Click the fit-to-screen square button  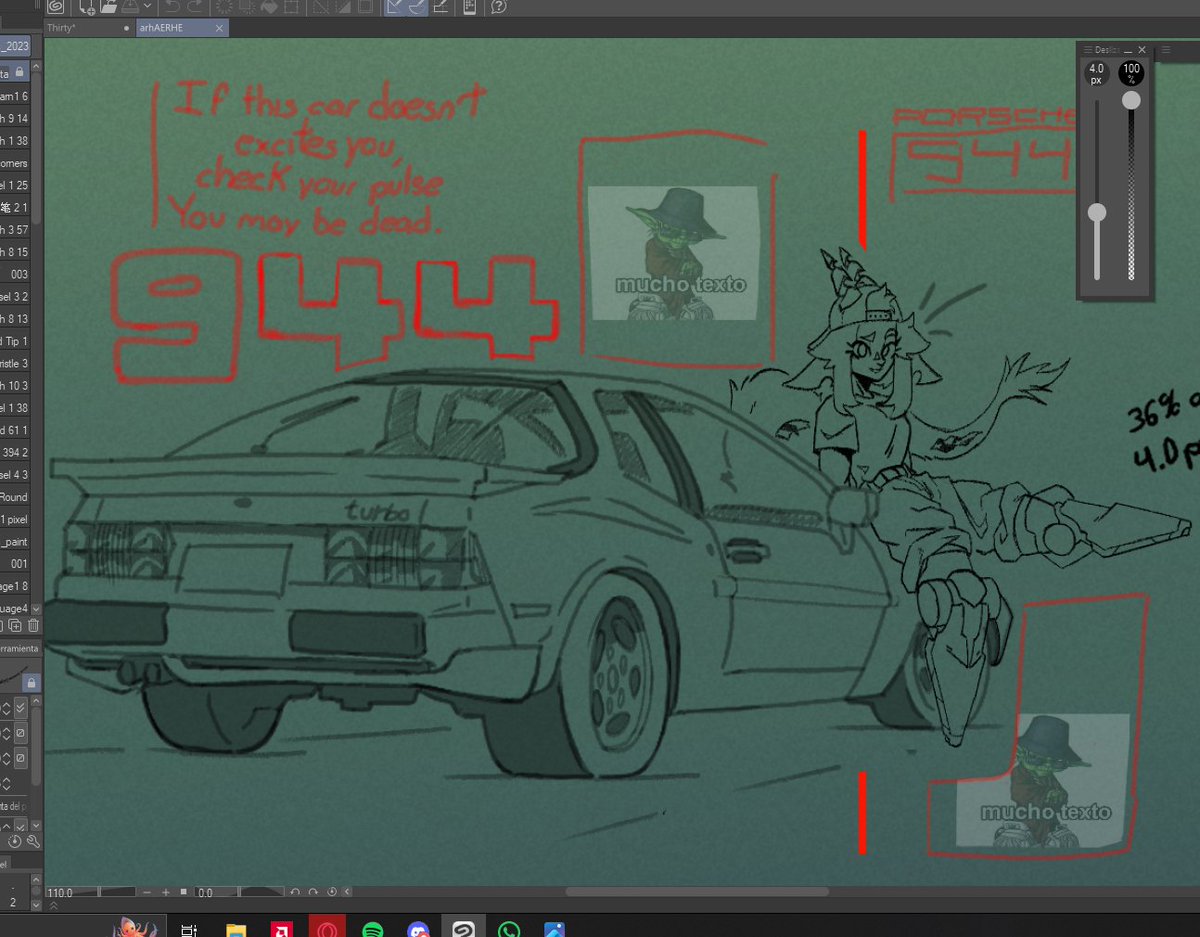pos(183,892)
